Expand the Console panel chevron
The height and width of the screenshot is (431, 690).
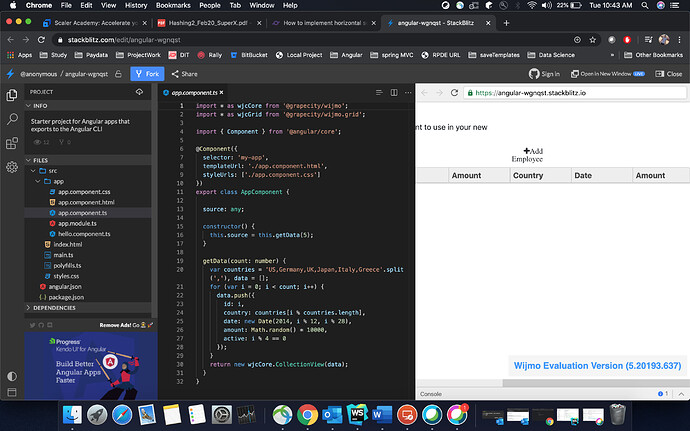pos(681,394)
